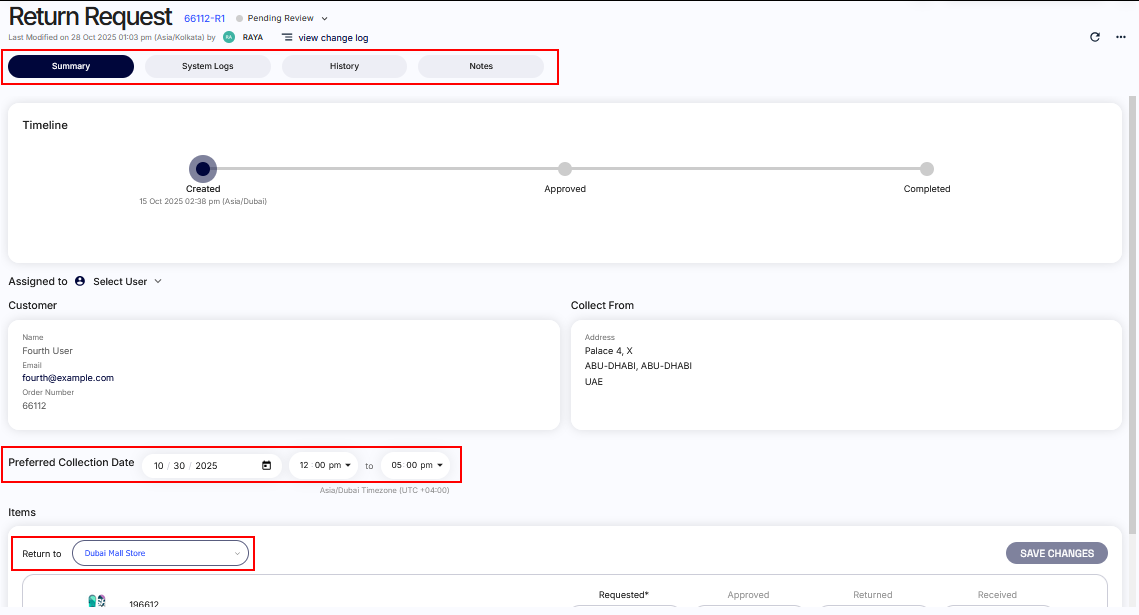Click the RAYA user avatar
Viewport: 1139px width, 615px height.
[x=229, y=37]
